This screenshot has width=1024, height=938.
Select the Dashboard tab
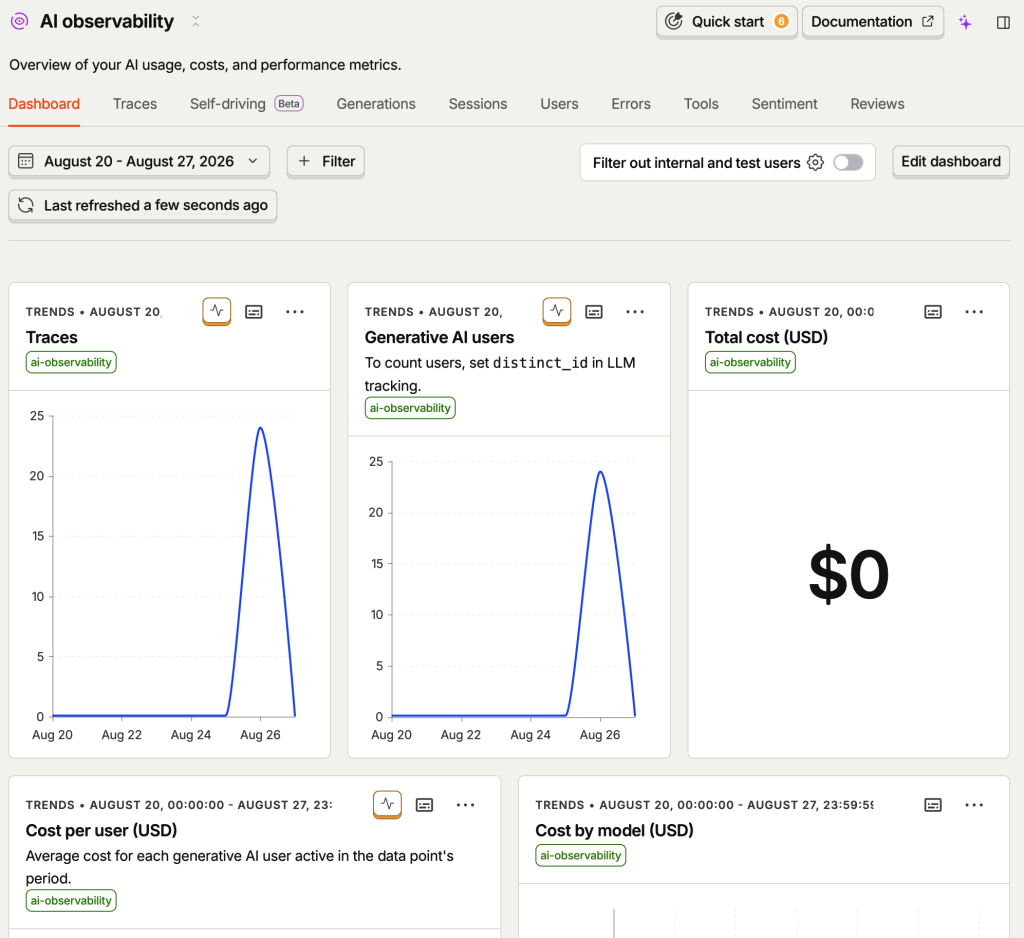[44, 104]
